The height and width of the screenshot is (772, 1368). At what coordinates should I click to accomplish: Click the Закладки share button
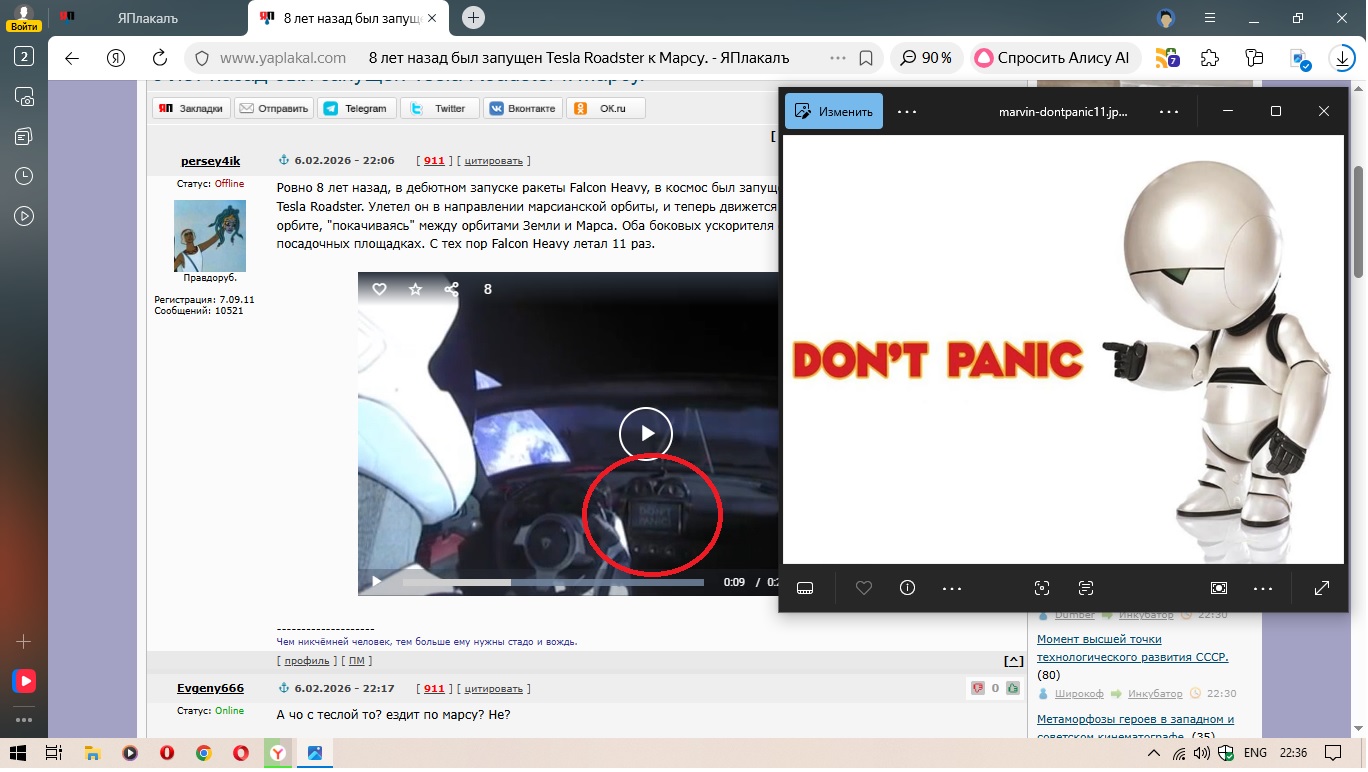point(191,108)
